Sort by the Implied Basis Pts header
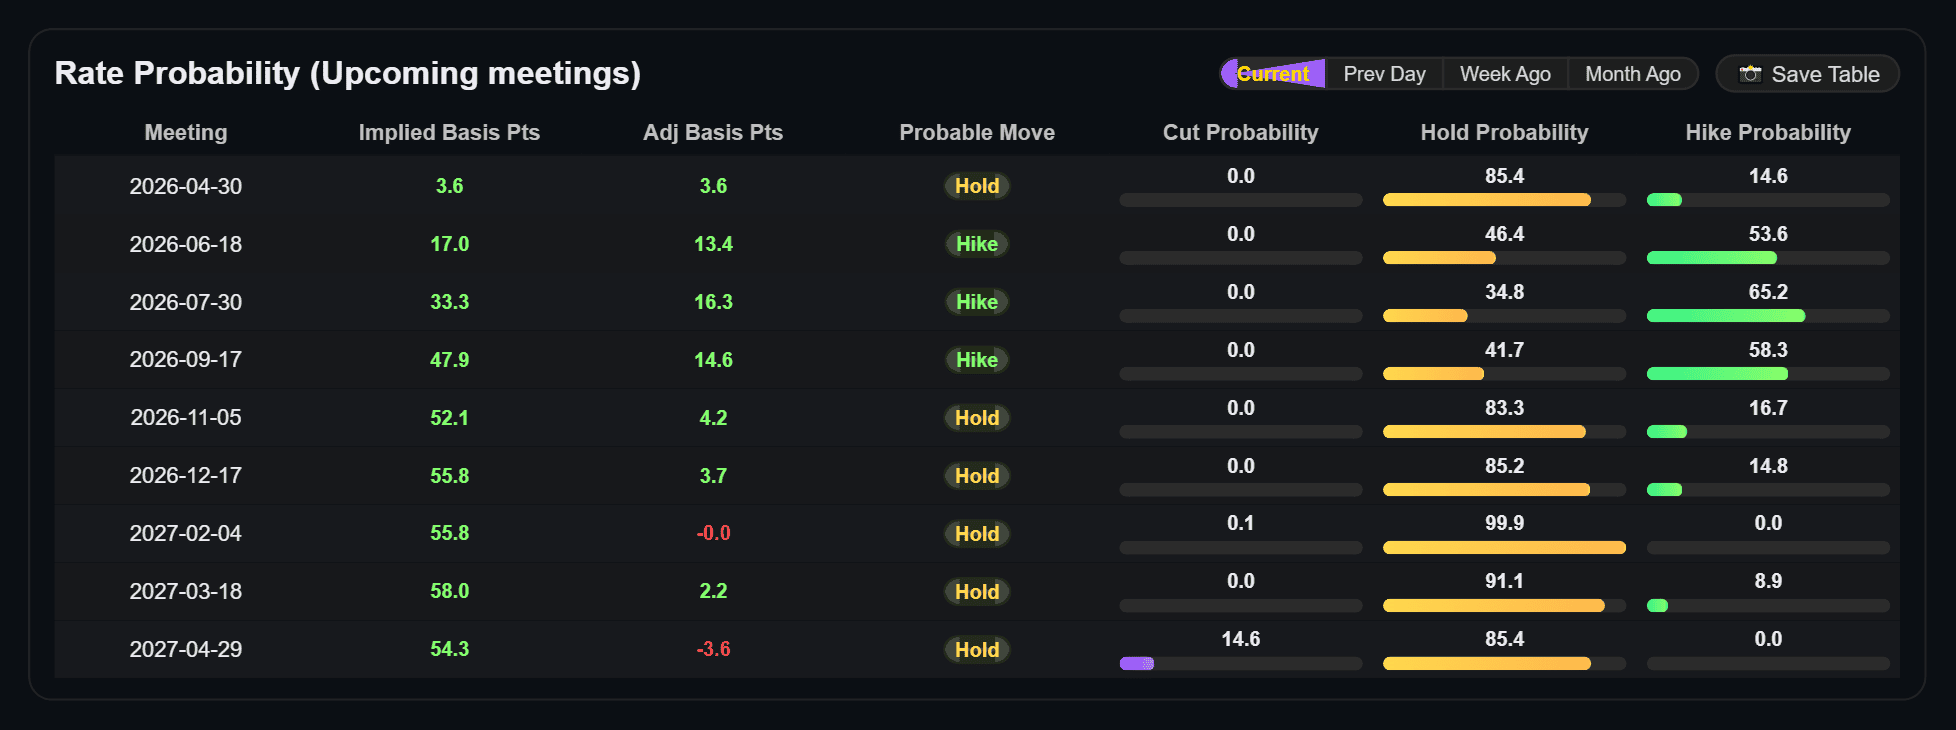Screen dimensions: 1956x730 pyautogui.click(x=449, y=131)
